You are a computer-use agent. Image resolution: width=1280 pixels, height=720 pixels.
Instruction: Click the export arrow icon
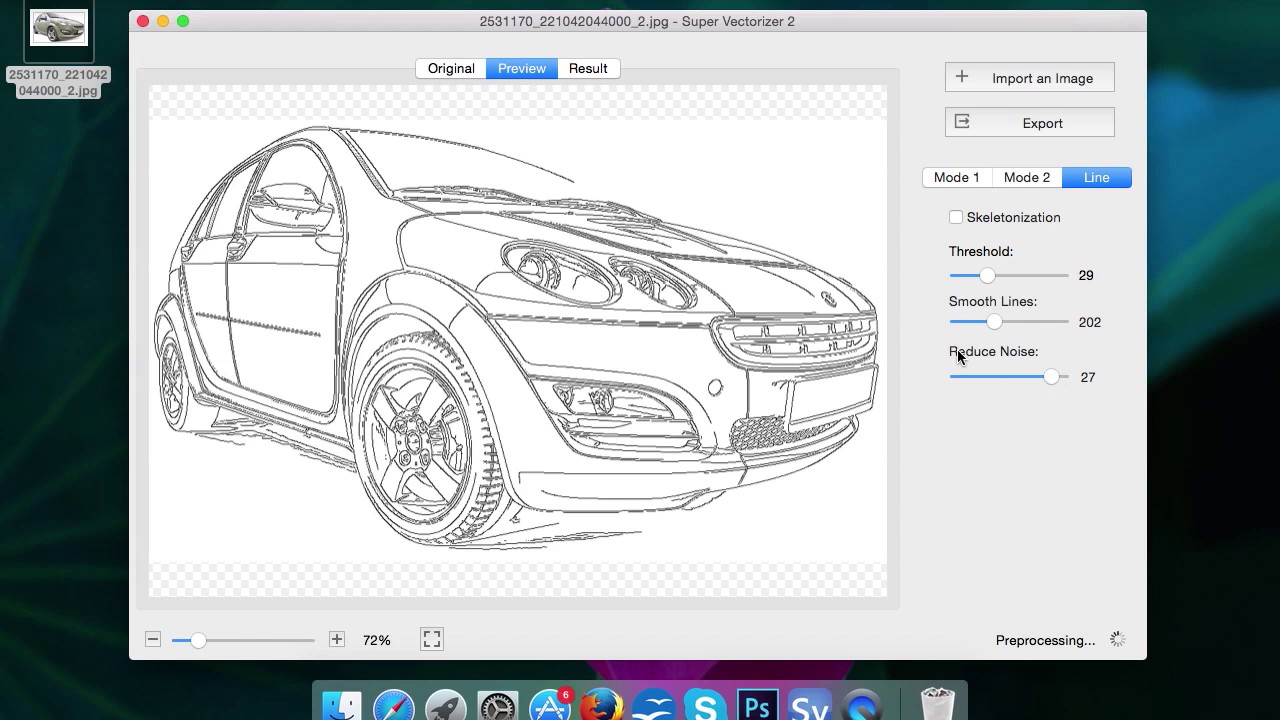point(961,121)
